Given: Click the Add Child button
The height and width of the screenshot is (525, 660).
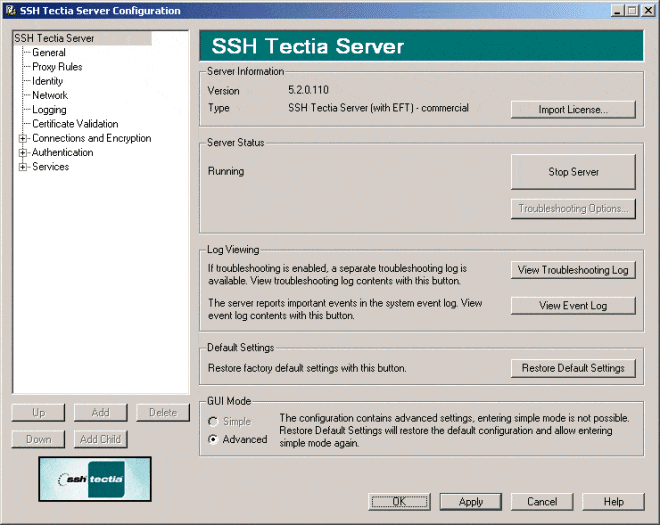Looking at the screenshot, I should (x=101, y=439).
